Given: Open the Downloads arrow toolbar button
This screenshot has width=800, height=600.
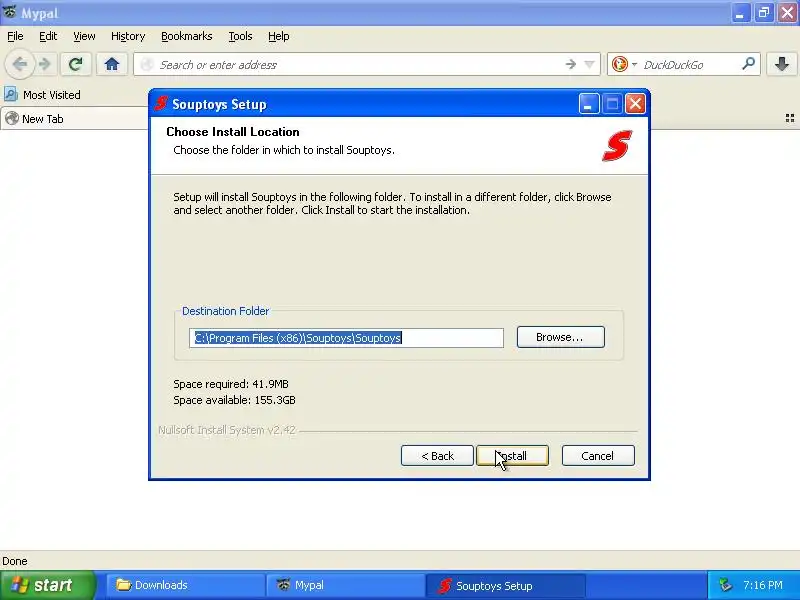Looking at the screenshot, I should [x=782, y=64].
